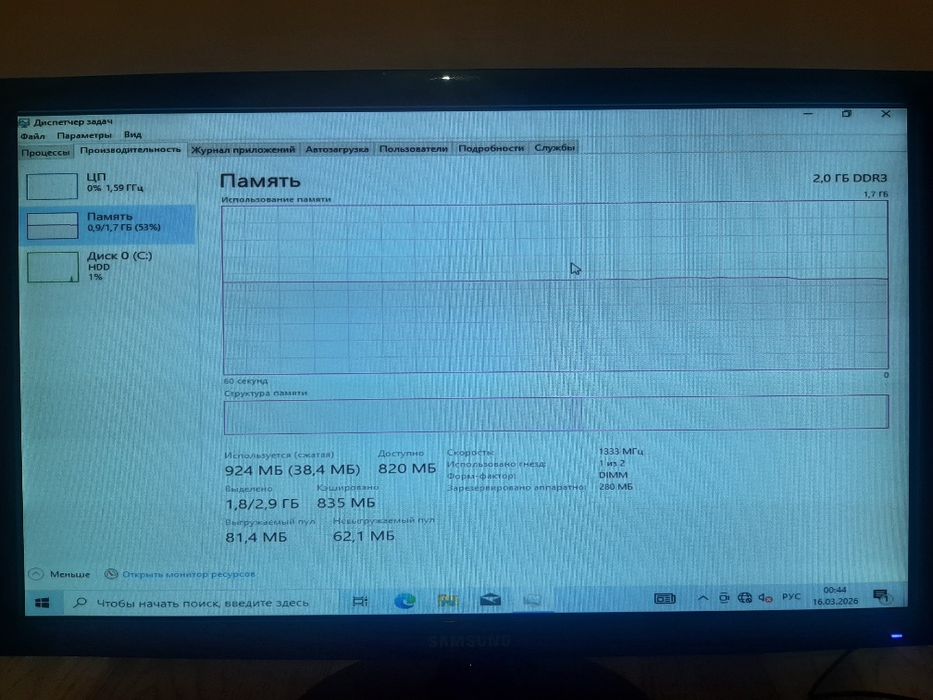The image size is (933, 700).
Task: Click the 81,4 МБ paged pool value
Action: tap(256, 538)
